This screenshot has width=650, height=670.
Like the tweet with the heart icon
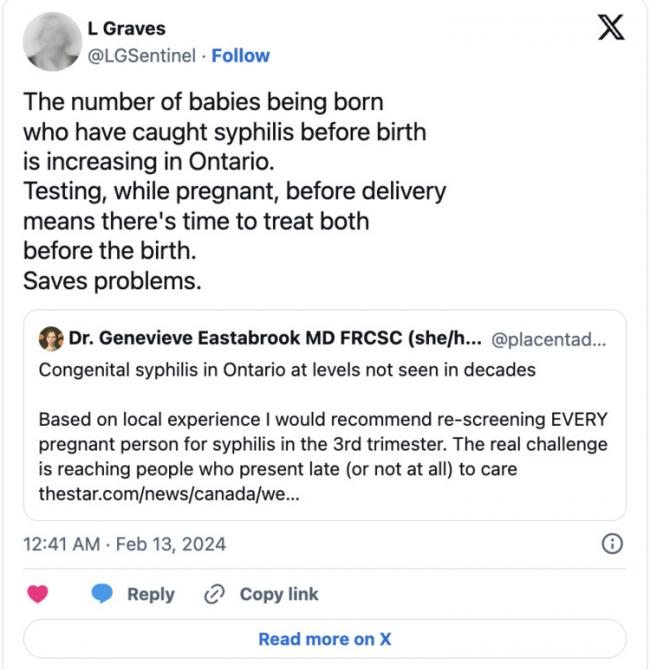pos(38,594)
